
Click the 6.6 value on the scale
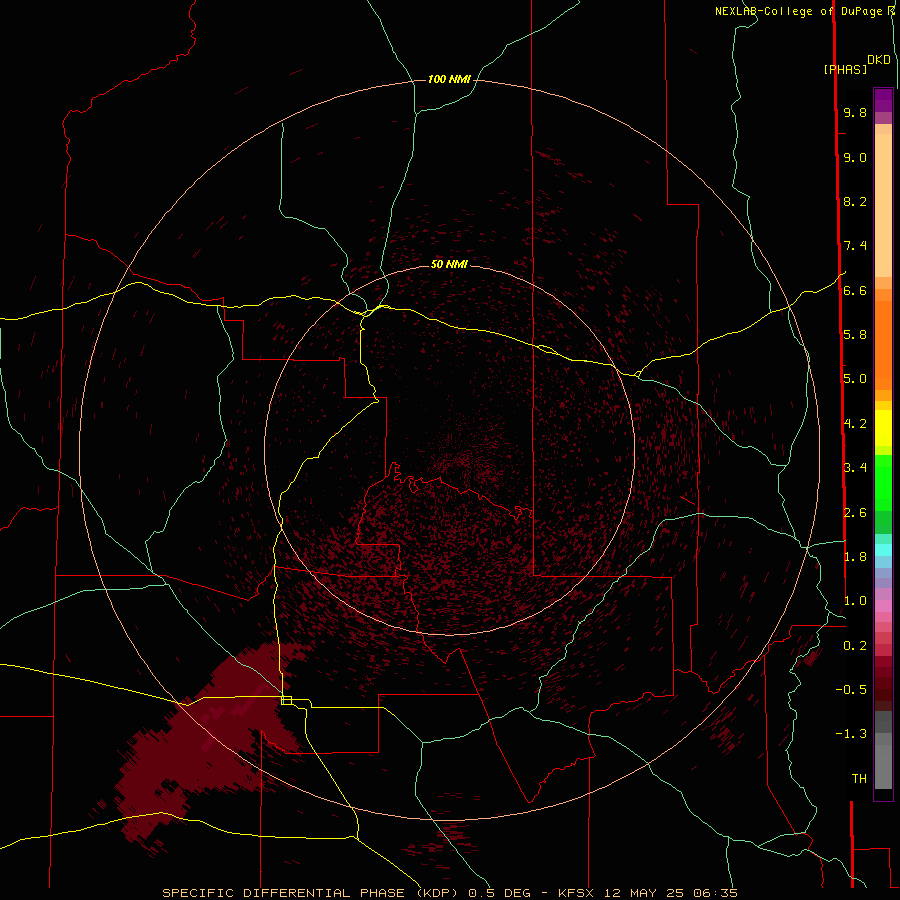(x=855, y=291)
